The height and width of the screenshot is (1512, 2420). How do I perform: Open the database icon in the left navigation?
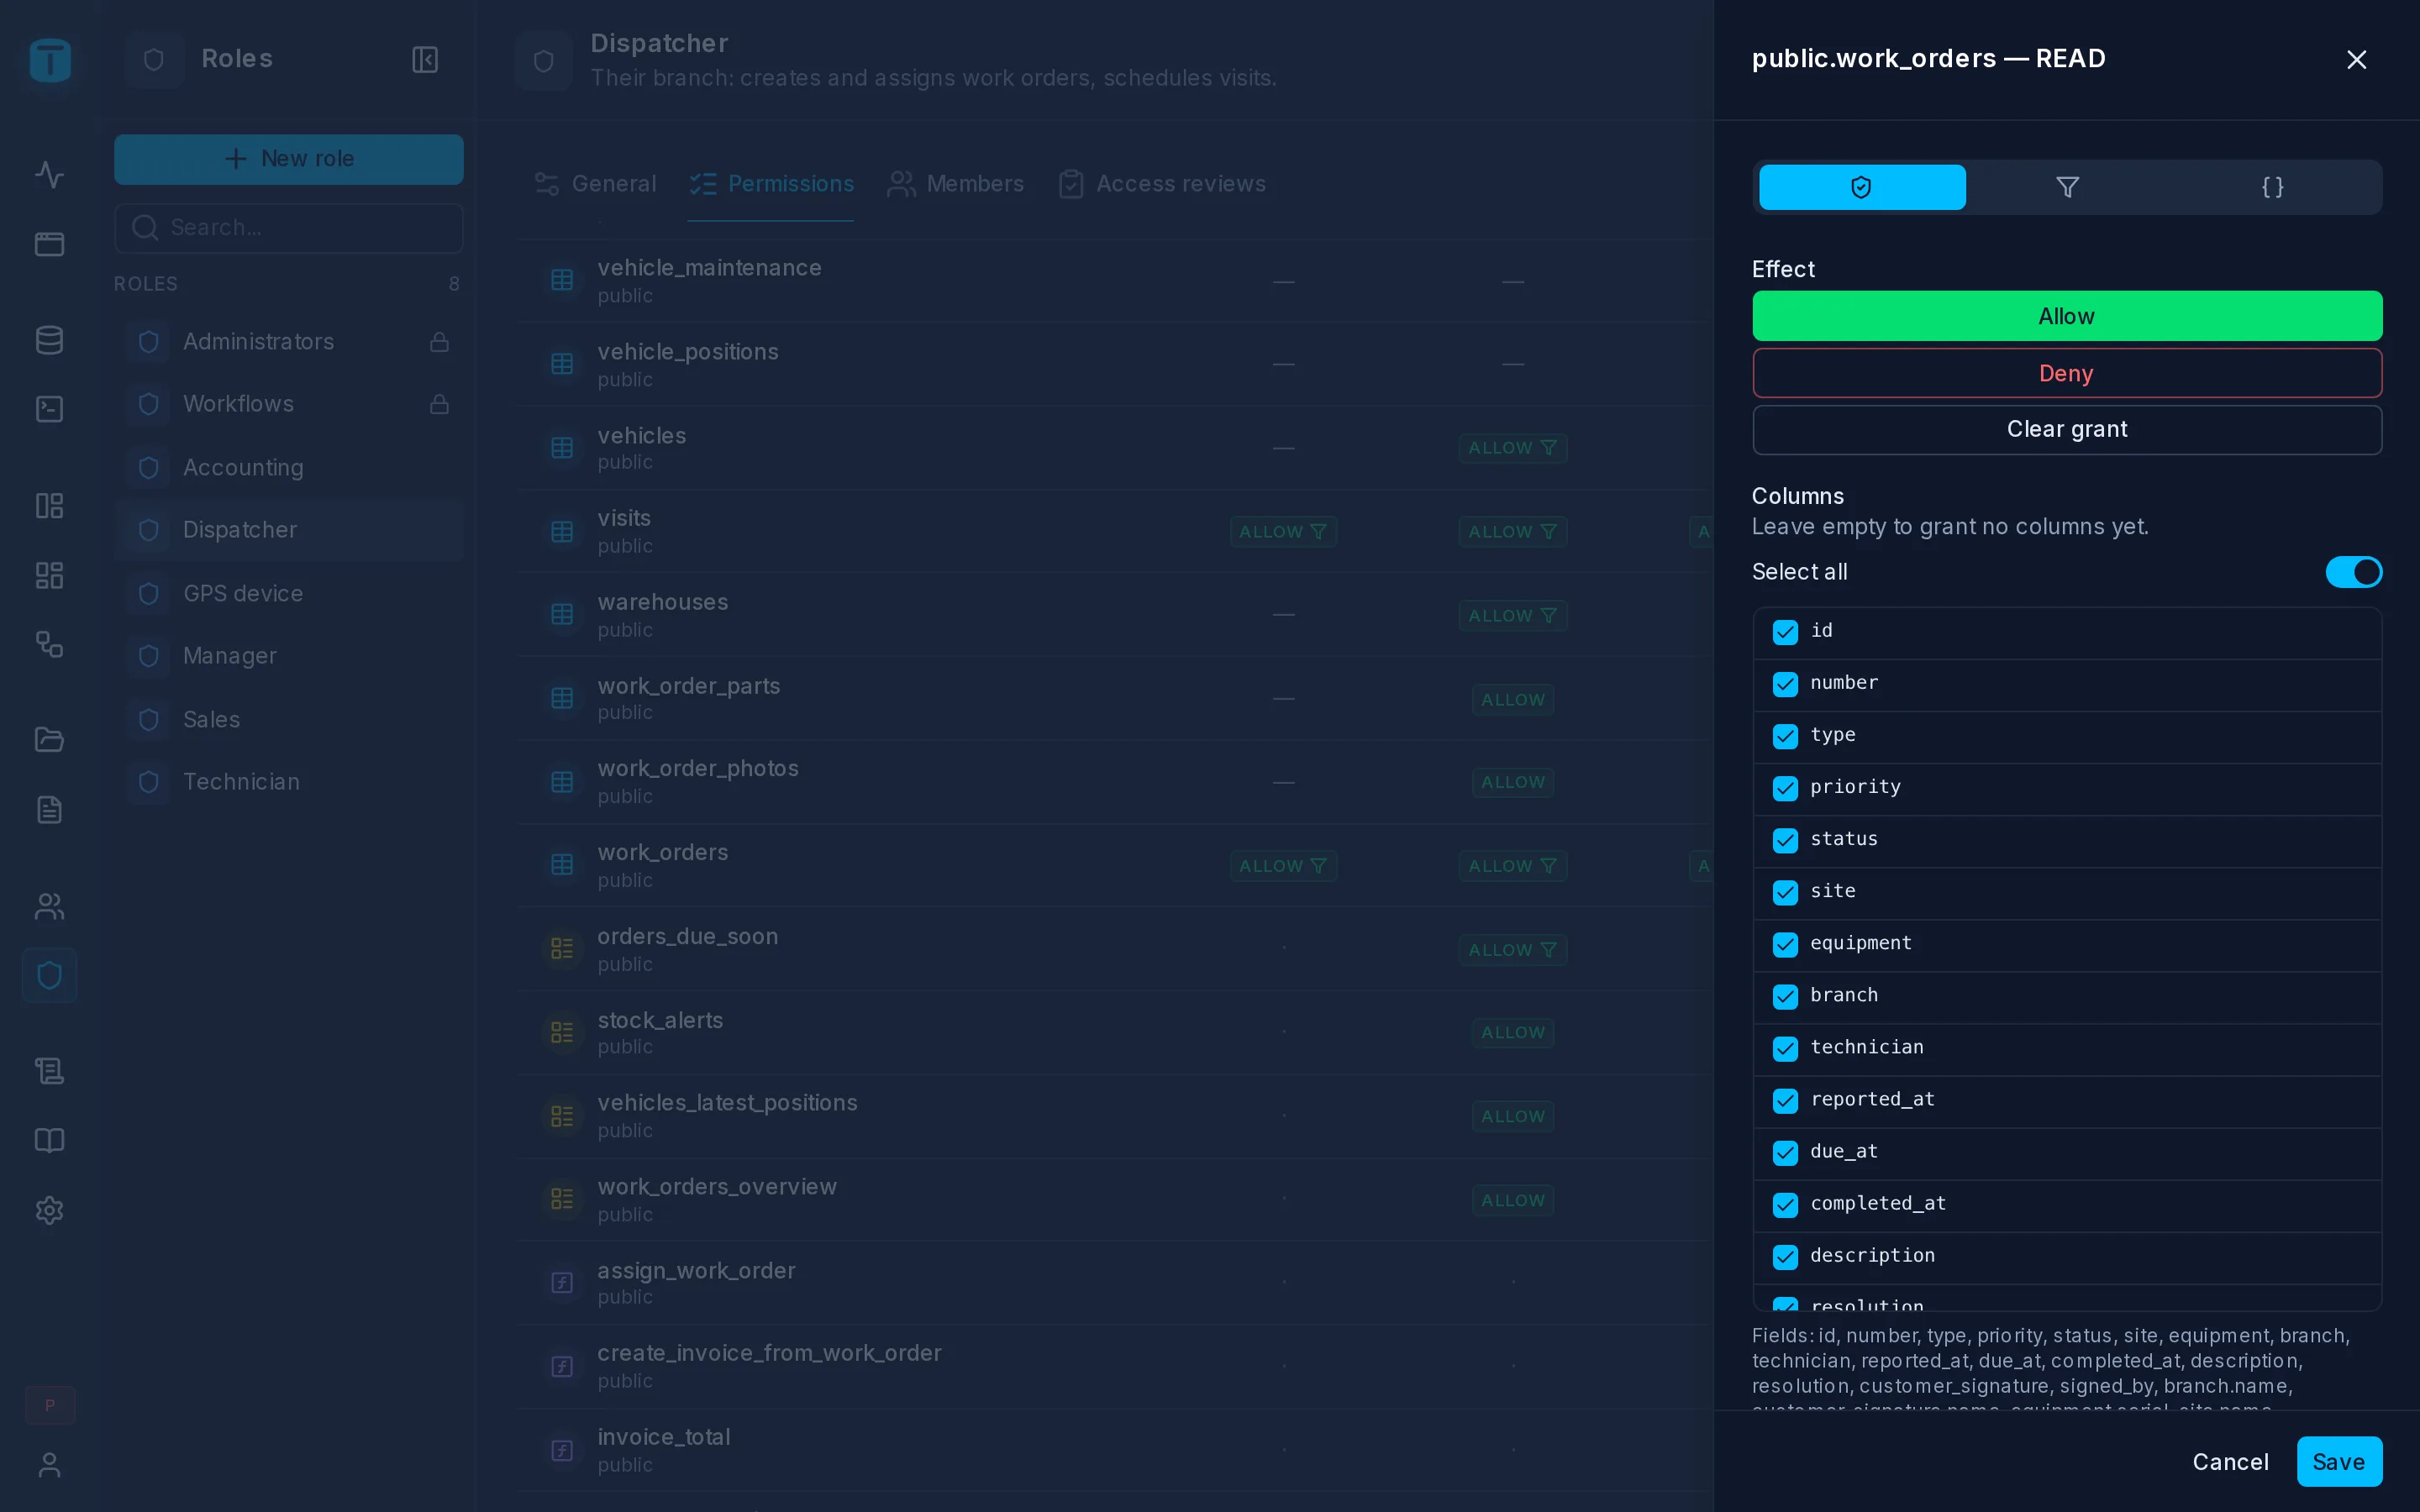(49, 340)
